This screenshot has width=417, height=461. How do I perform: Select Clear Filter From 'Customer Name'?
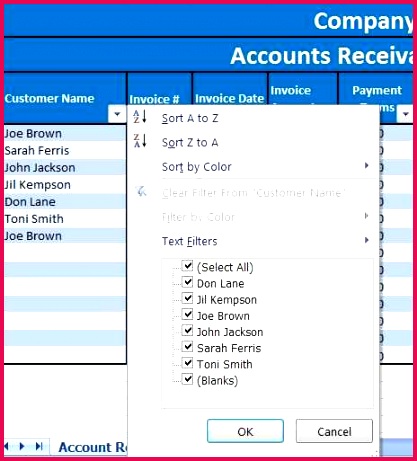[x=253, y=193]
